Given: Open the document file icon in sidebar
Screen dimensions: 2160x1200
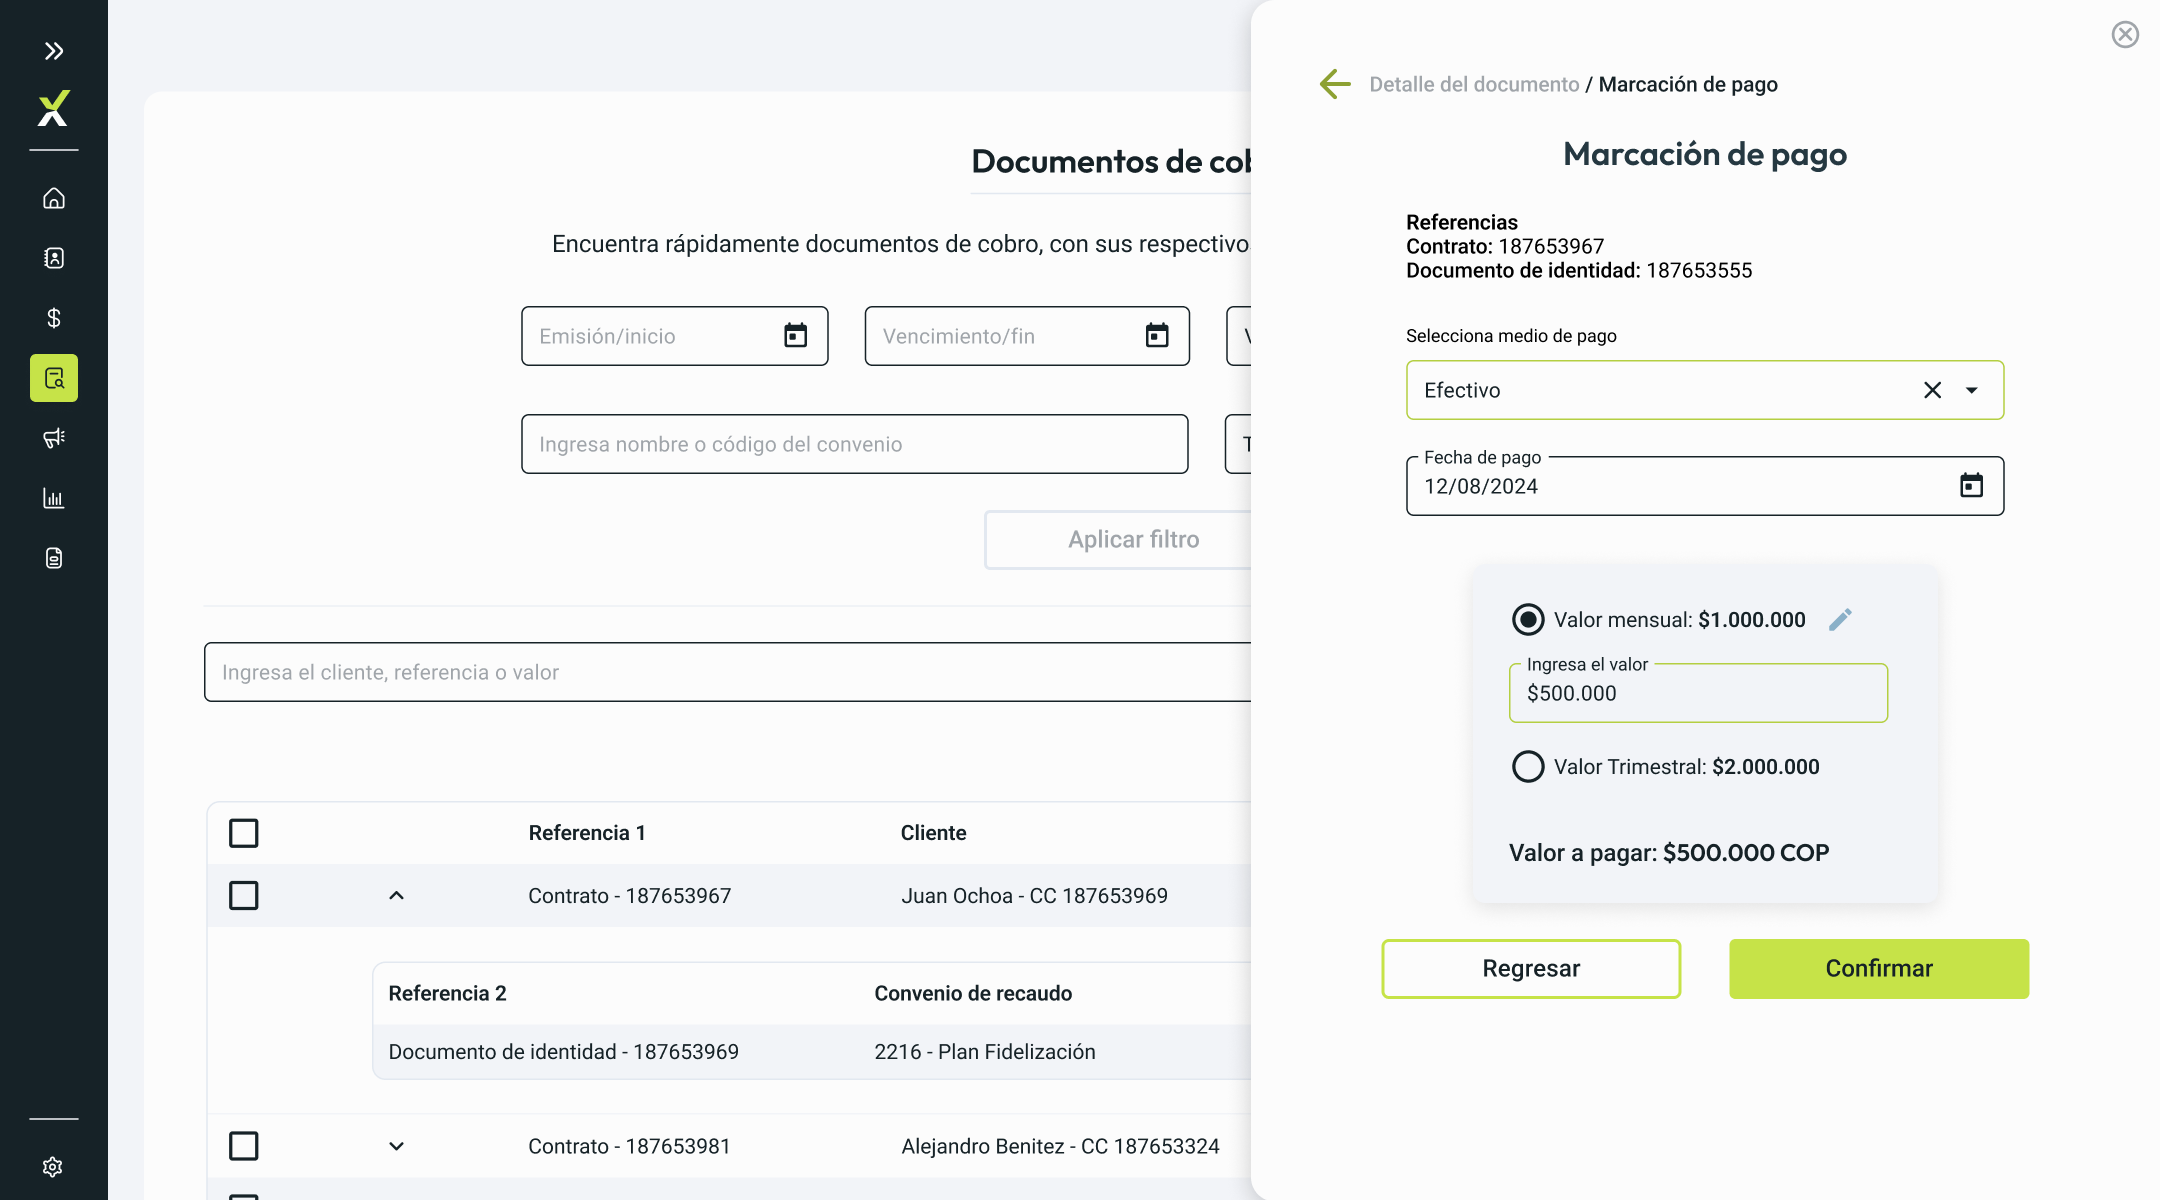Looking at the screenshot, I should tap(54, 558).
